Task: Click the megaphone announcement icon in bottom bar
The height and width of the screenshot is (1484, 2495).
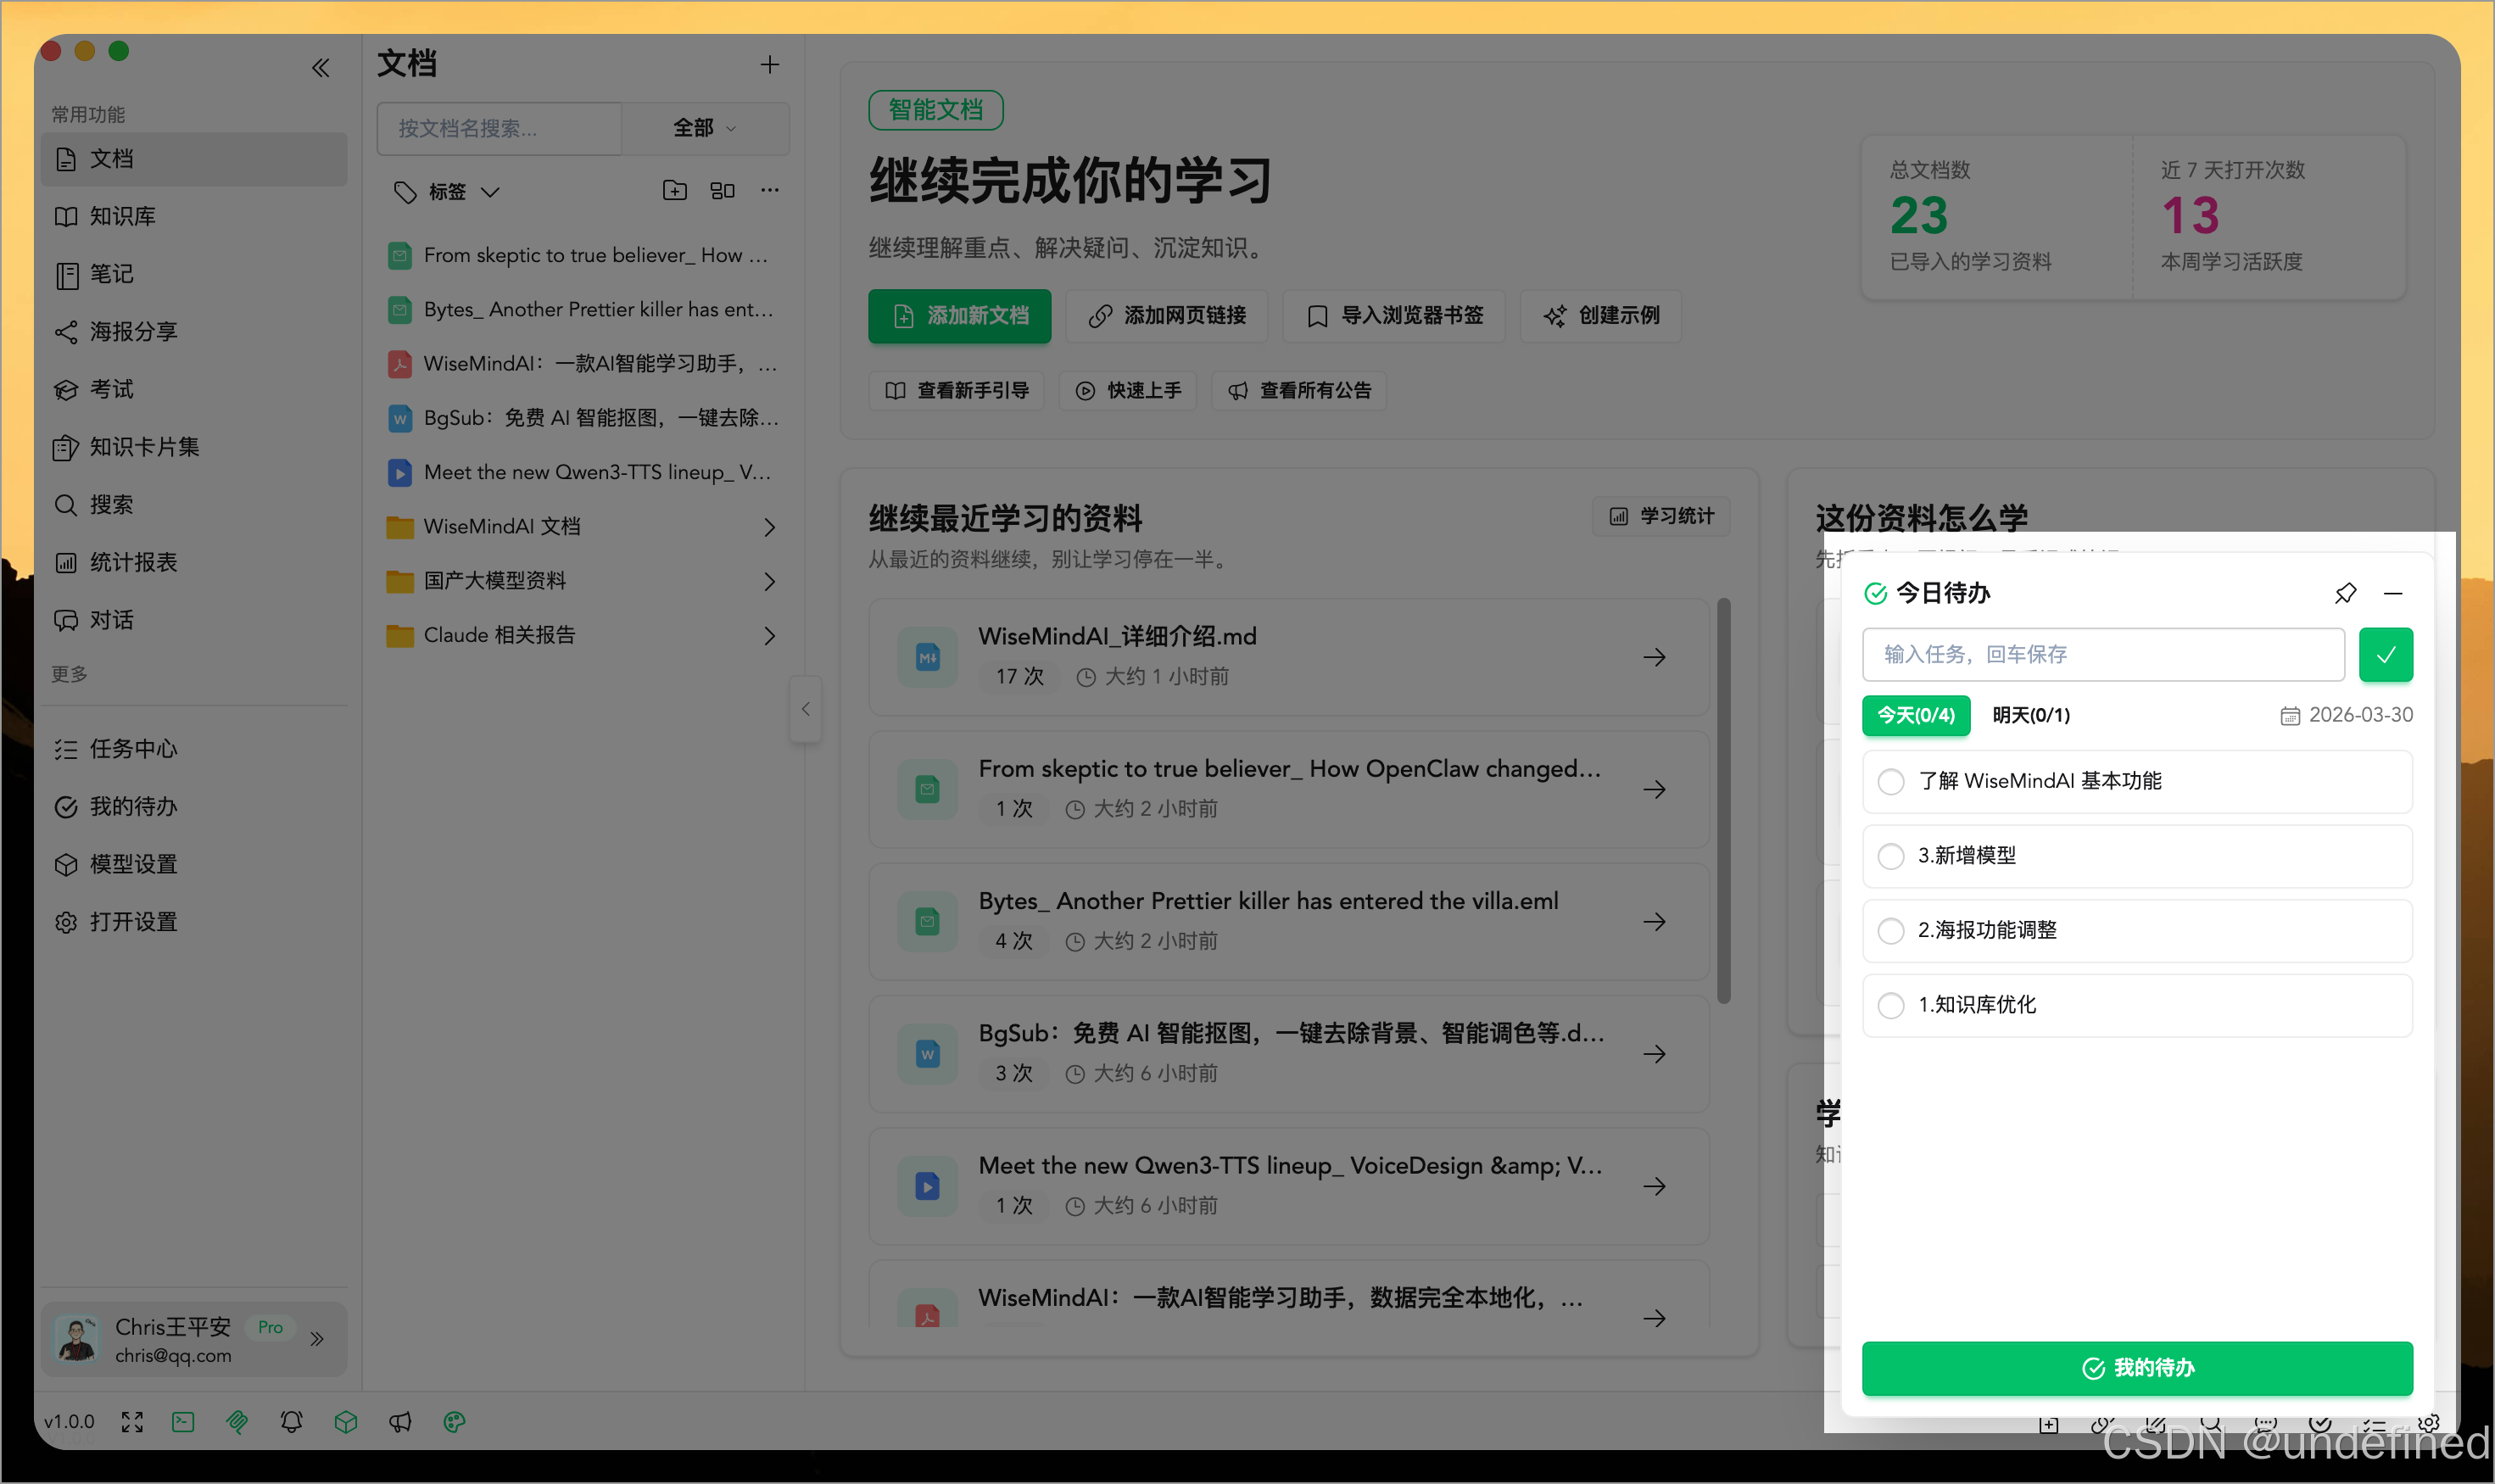Action: 400,1421
